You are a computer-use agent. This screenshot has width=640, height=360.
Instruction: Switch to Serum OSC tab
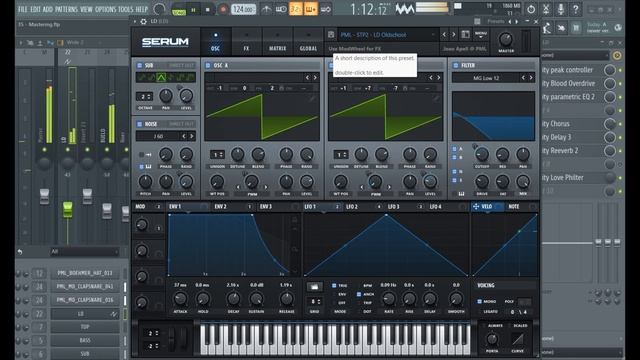click(215, 42)
